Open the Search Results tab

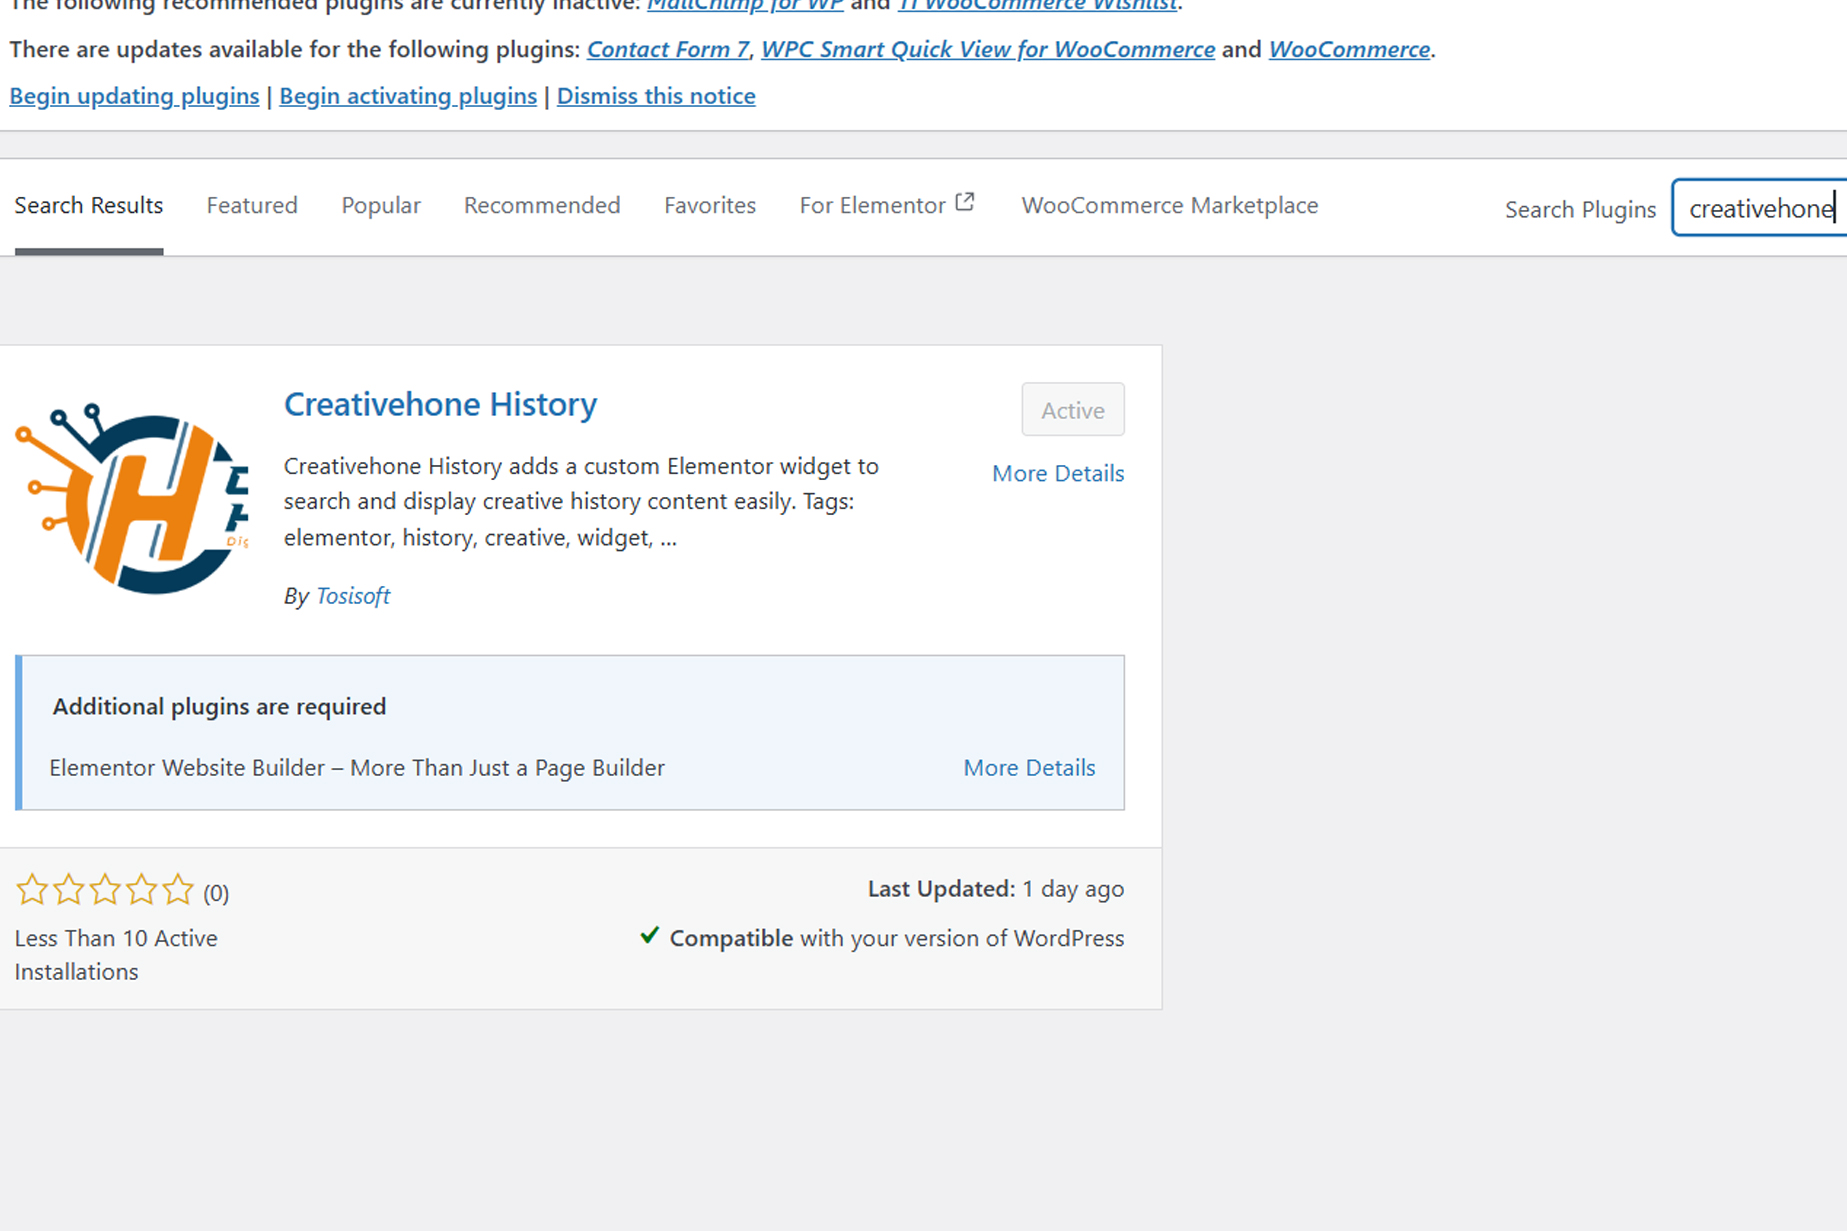coord(89,206)
